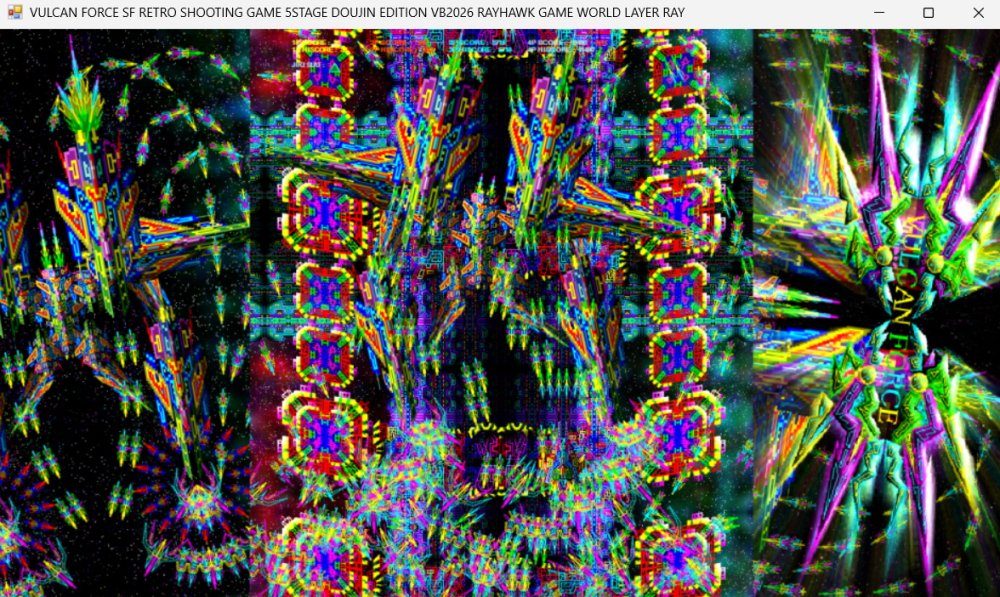Click the vertical VULCAN FORCE logo emblem
Viewport: 1000px width, 597px height.
[x=901, y=319]
